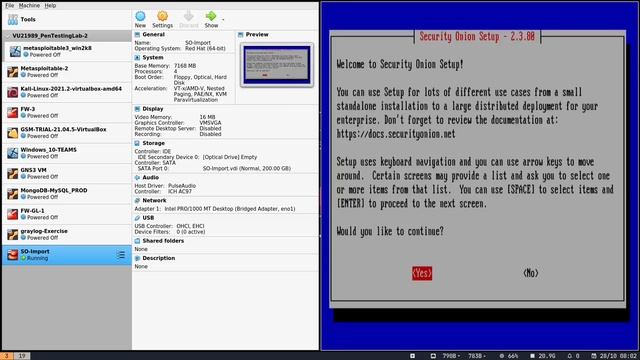The image size is (640, 360).
Task: Click the docs.securityonion.net URL text
Action: (x=396, y=134)
